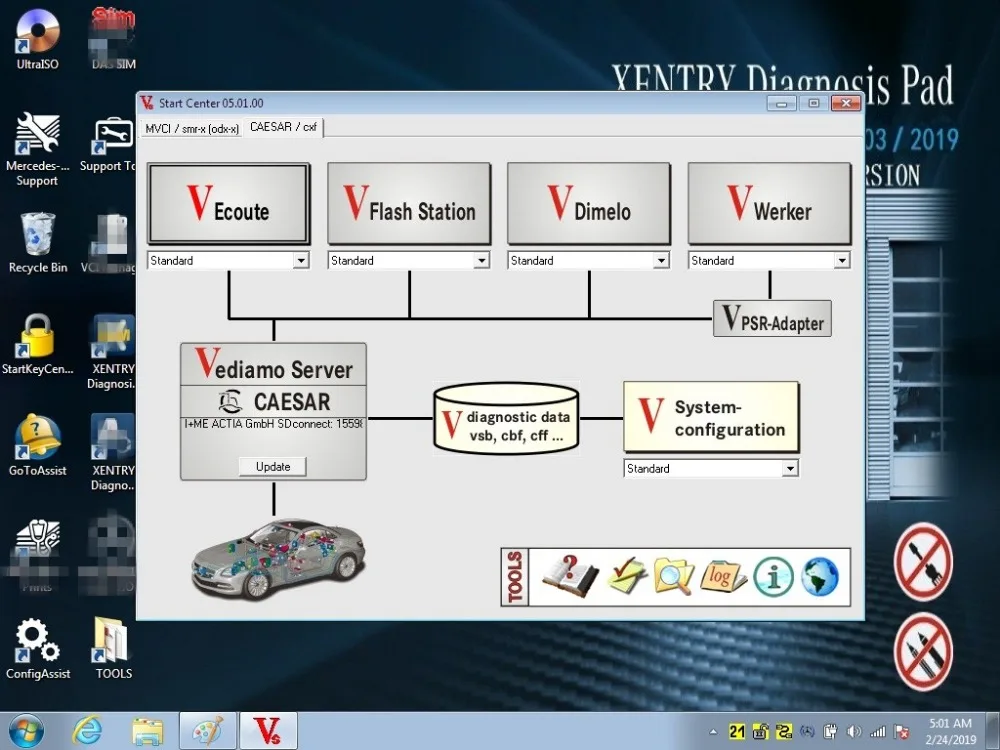The height and width of the screenshot is (750, 1000).
Task: Select the CAESAR / cxf tab
Action: [x=283, y=127]
